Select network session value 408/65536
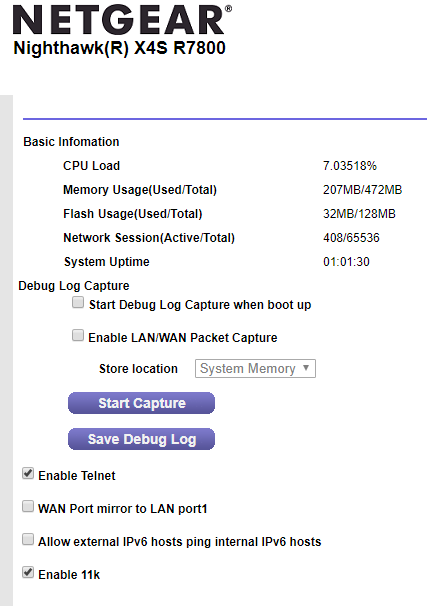Image resolution: width=427 pixels, height=606 pixels. click(351, 238)
